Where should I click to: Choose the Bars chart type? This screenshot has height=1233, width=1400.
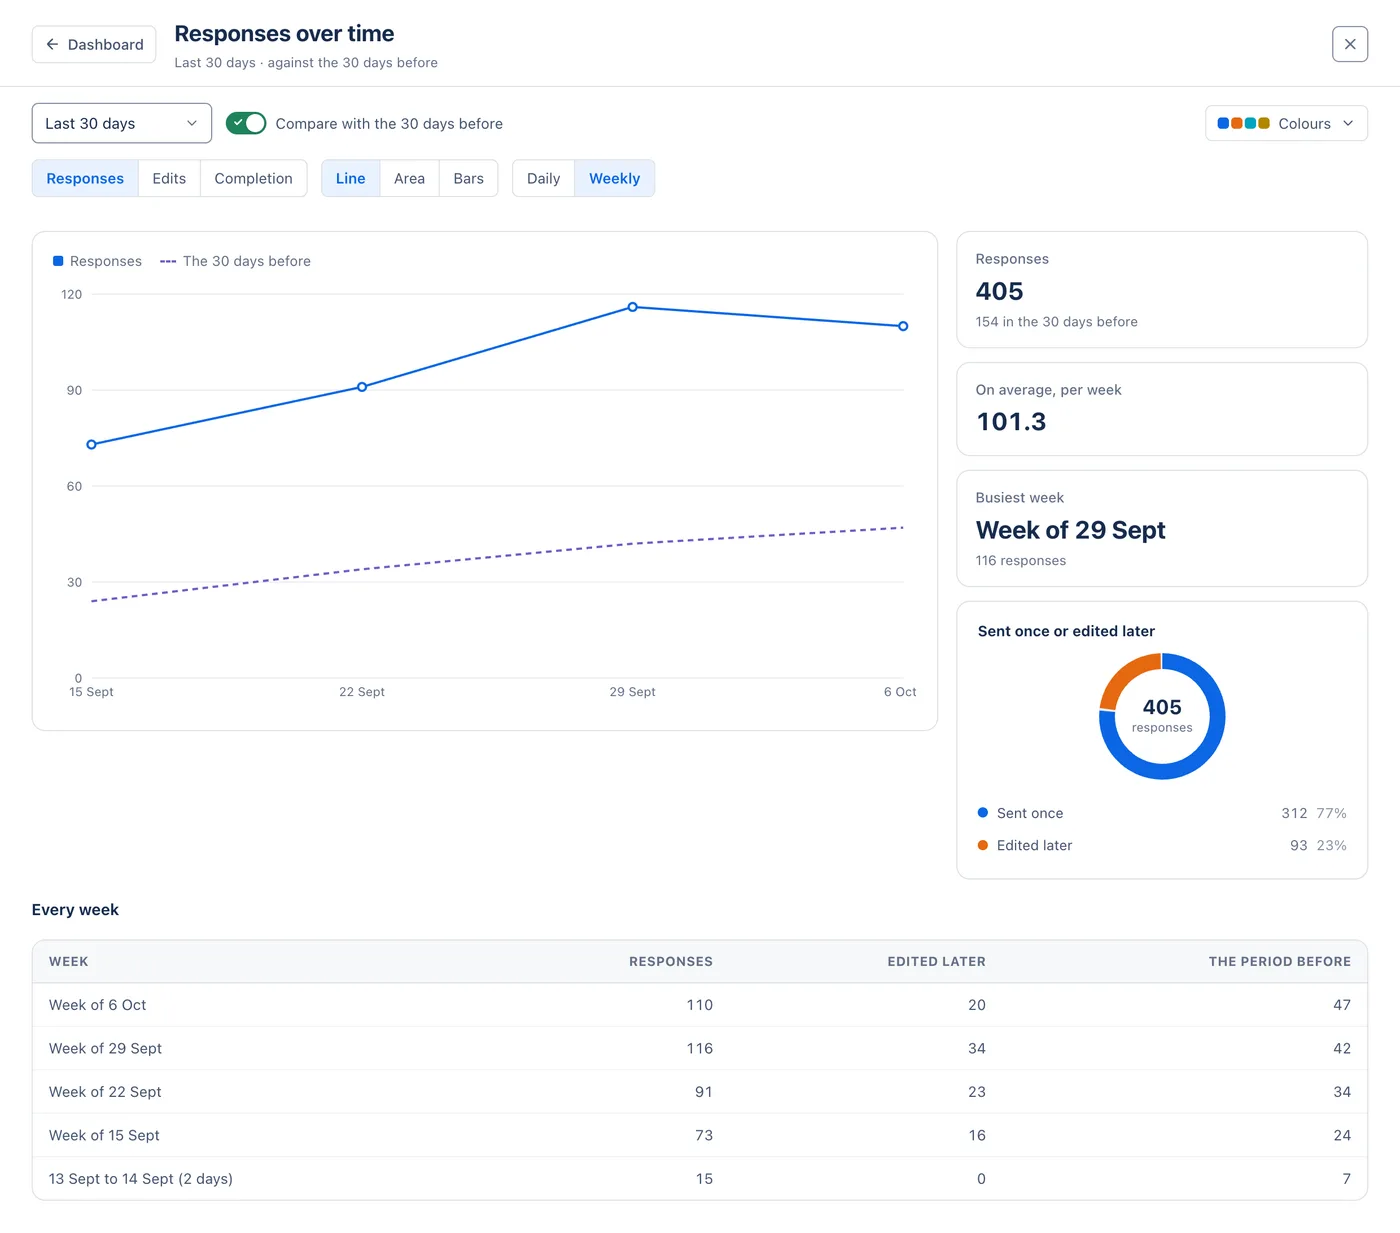coord(468,178)
